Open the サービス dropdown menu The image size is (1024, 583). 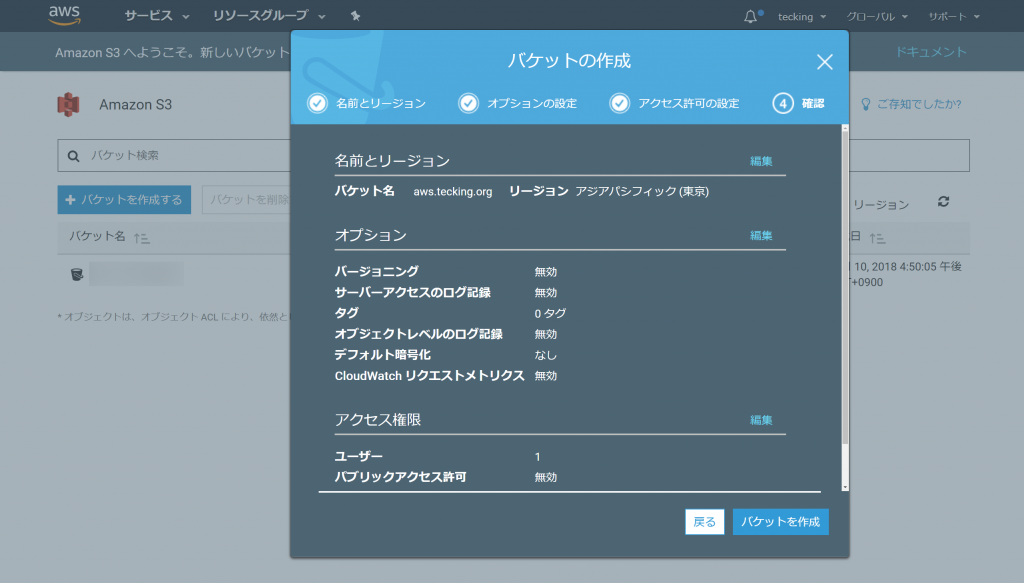tap(157, 16)
